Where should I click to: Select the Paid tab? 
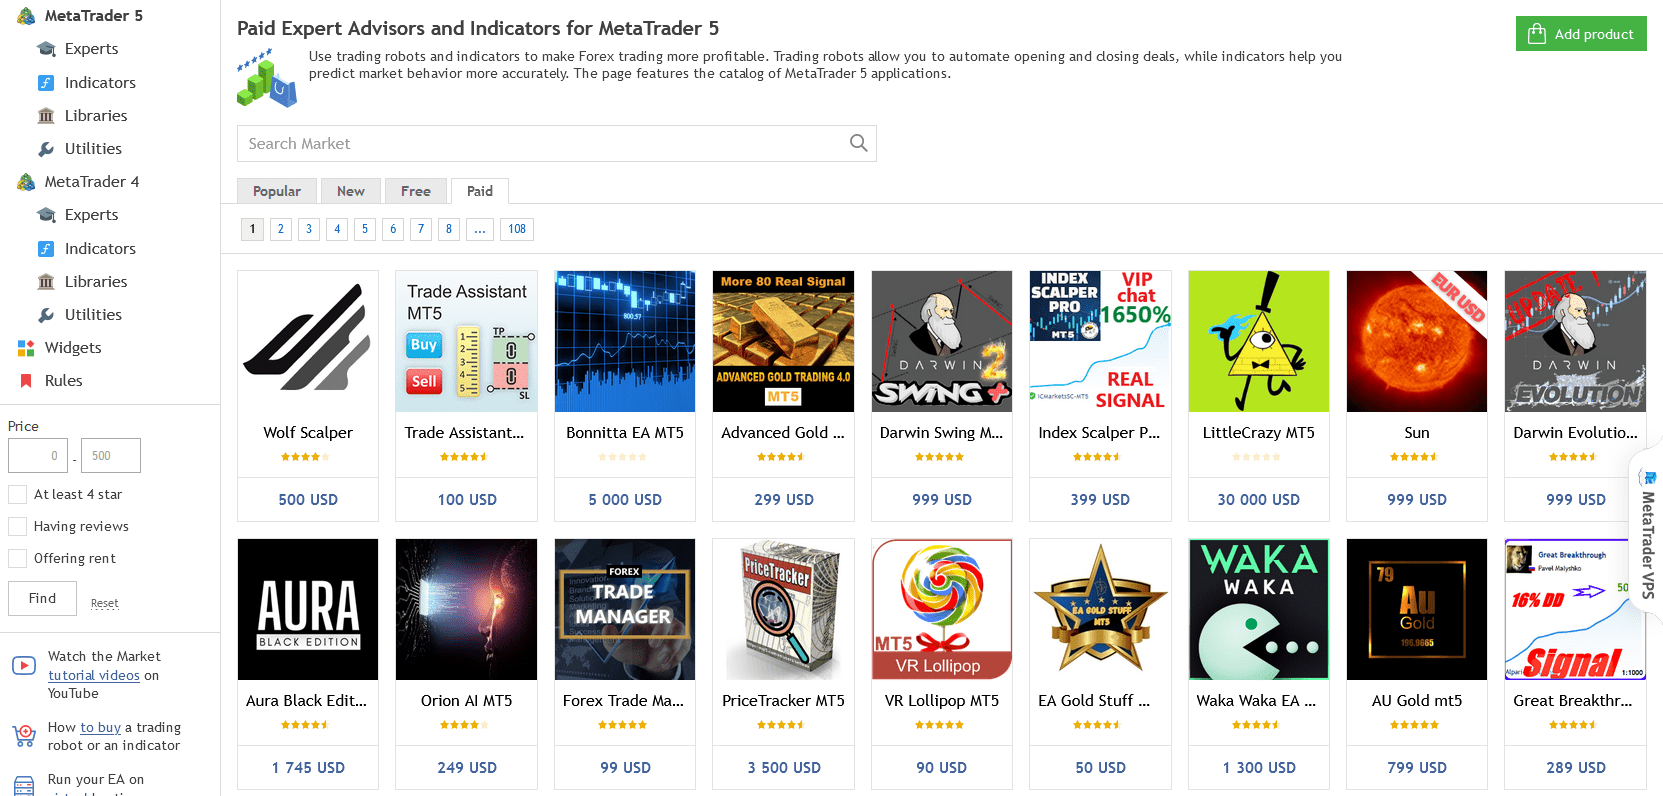[x=480, y=191]
